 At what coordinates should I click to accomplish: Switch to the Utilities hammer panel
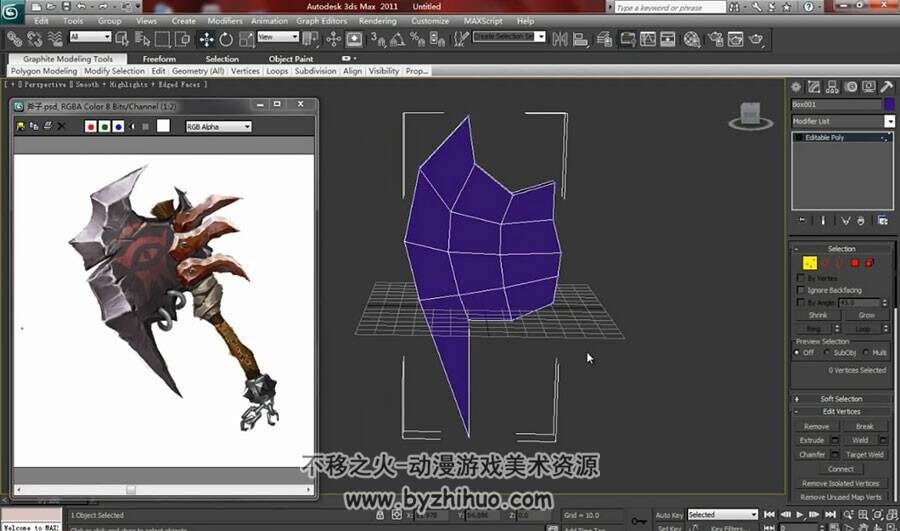point(887,87)
